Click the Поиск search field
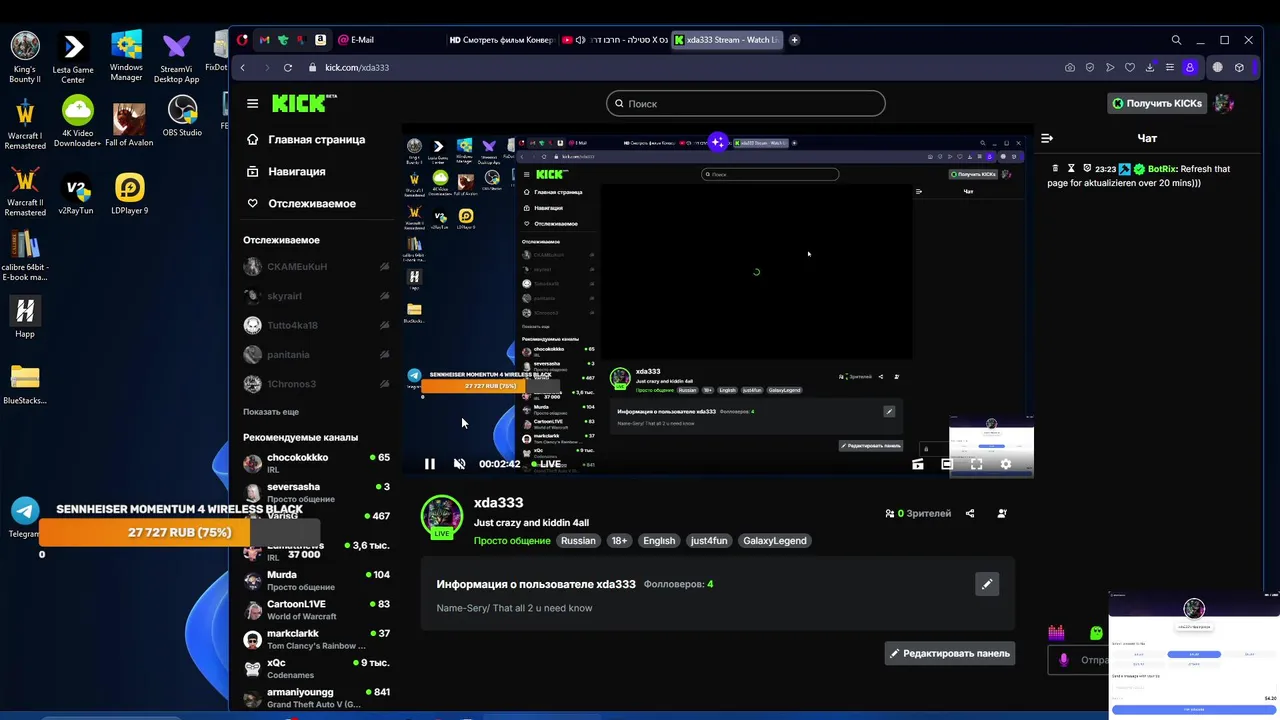Image resolution: width=1280 pixels, height=720 pixels. (x=745, y=103)
